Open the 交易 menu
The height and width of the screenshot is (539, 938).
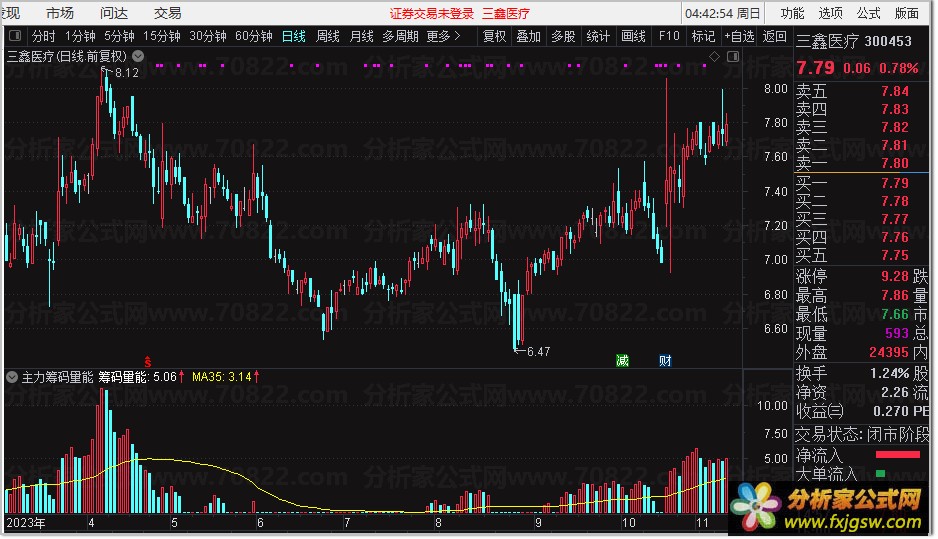pos(168,13)
